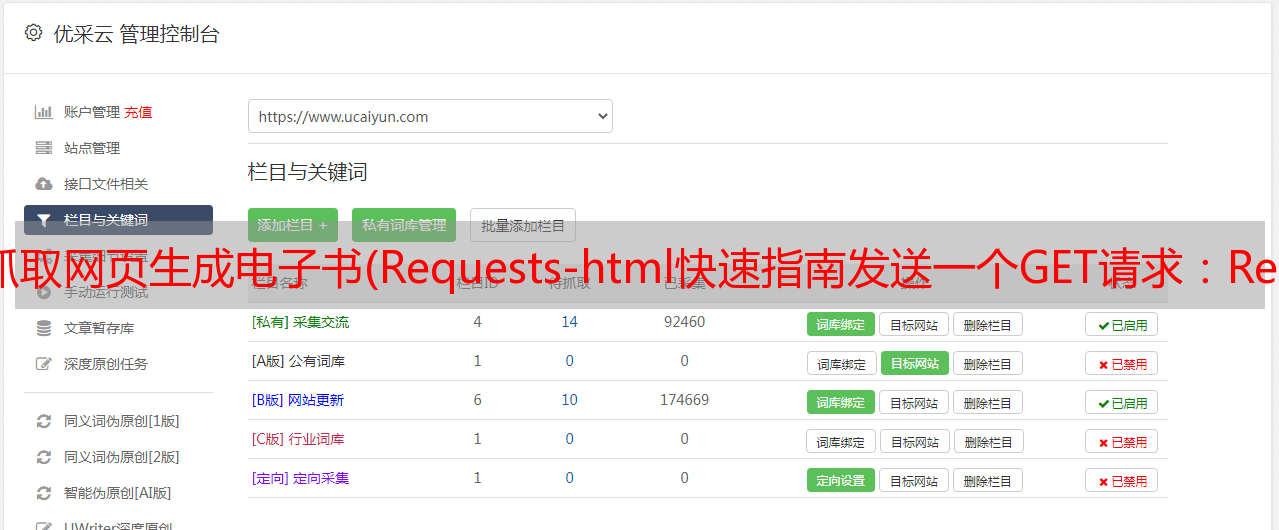Click the edit icon for 深度原创任务

pyautogui.click(x=43, y=364)
